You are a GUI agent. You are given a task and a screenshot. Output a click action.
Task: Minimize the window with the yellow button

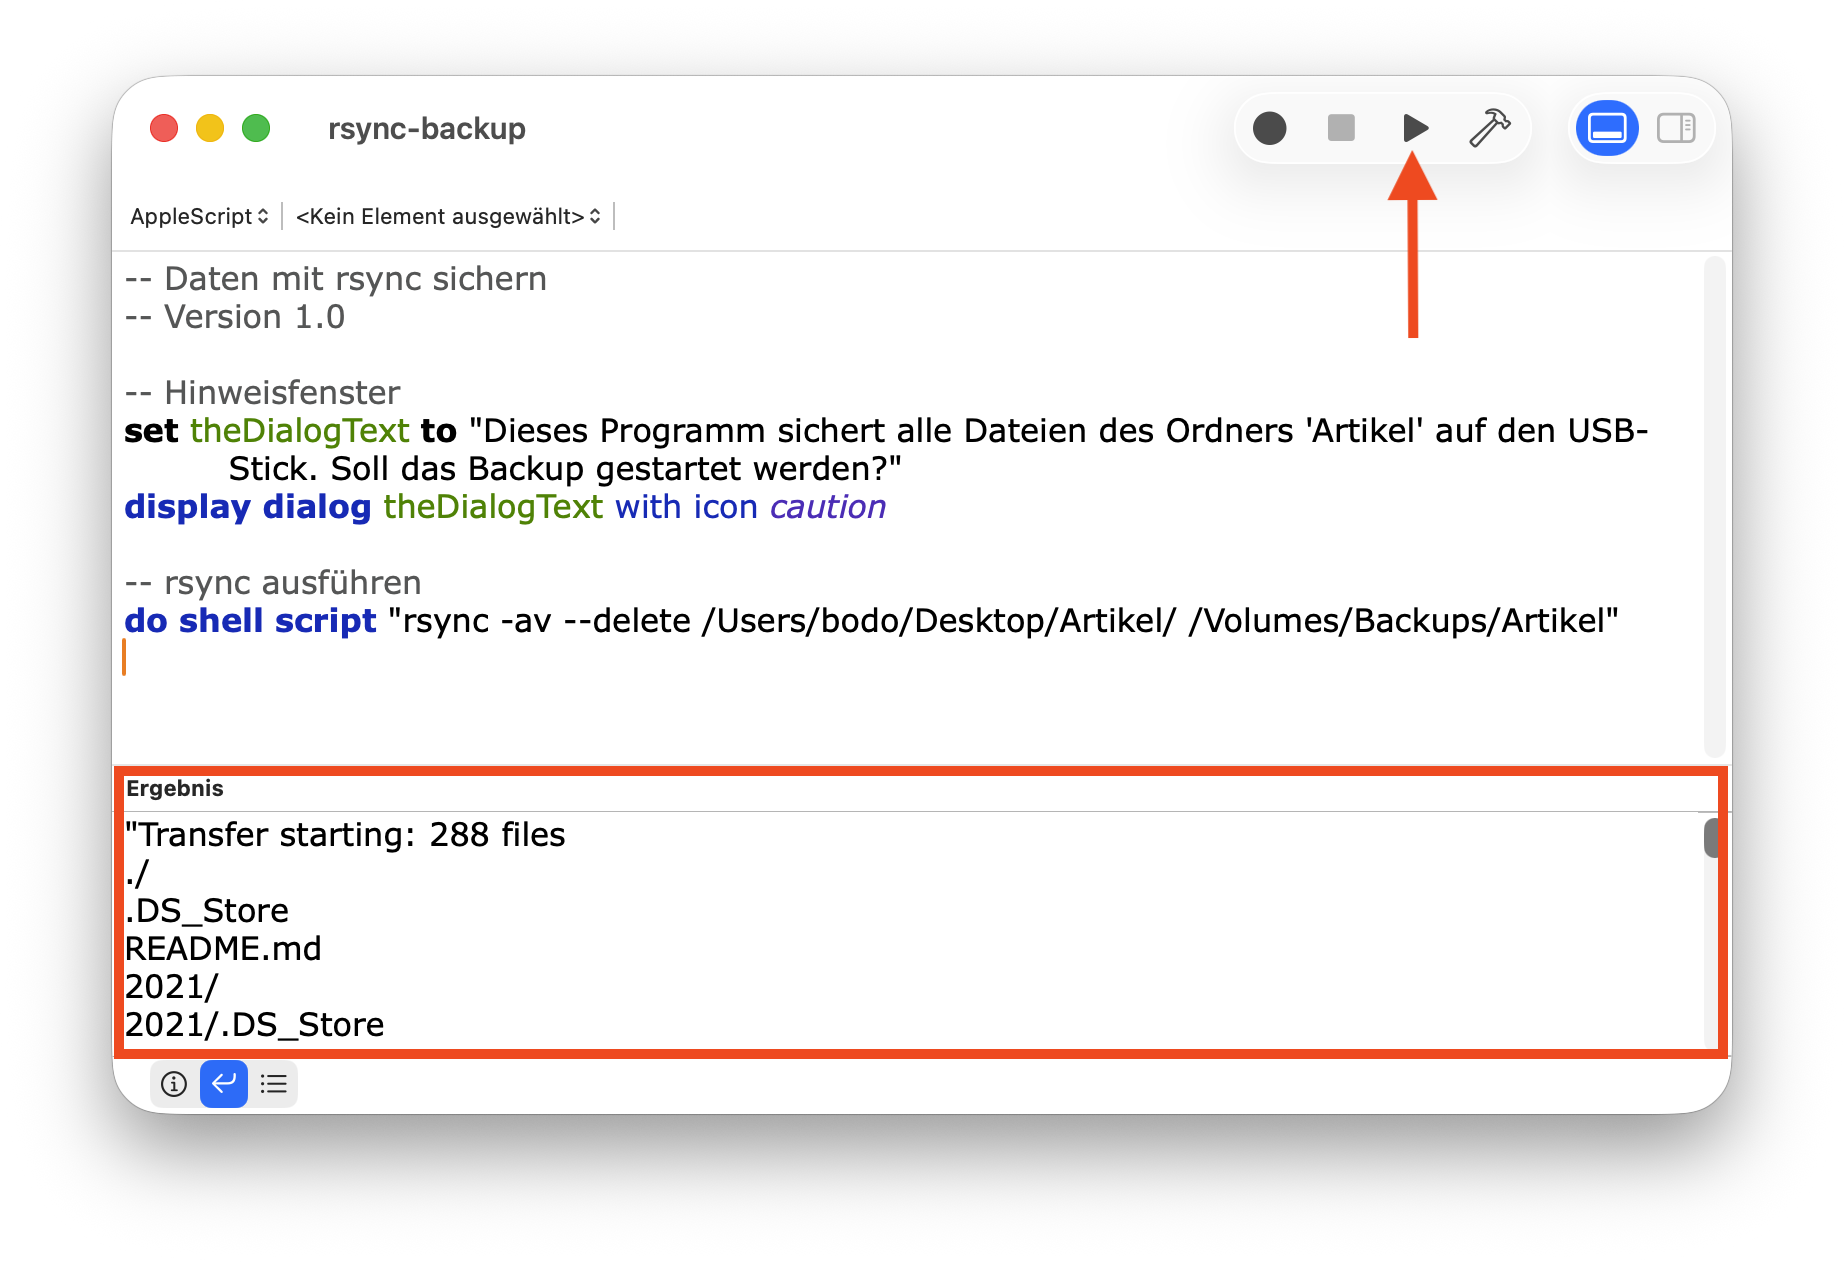click(x=210, y=128)
